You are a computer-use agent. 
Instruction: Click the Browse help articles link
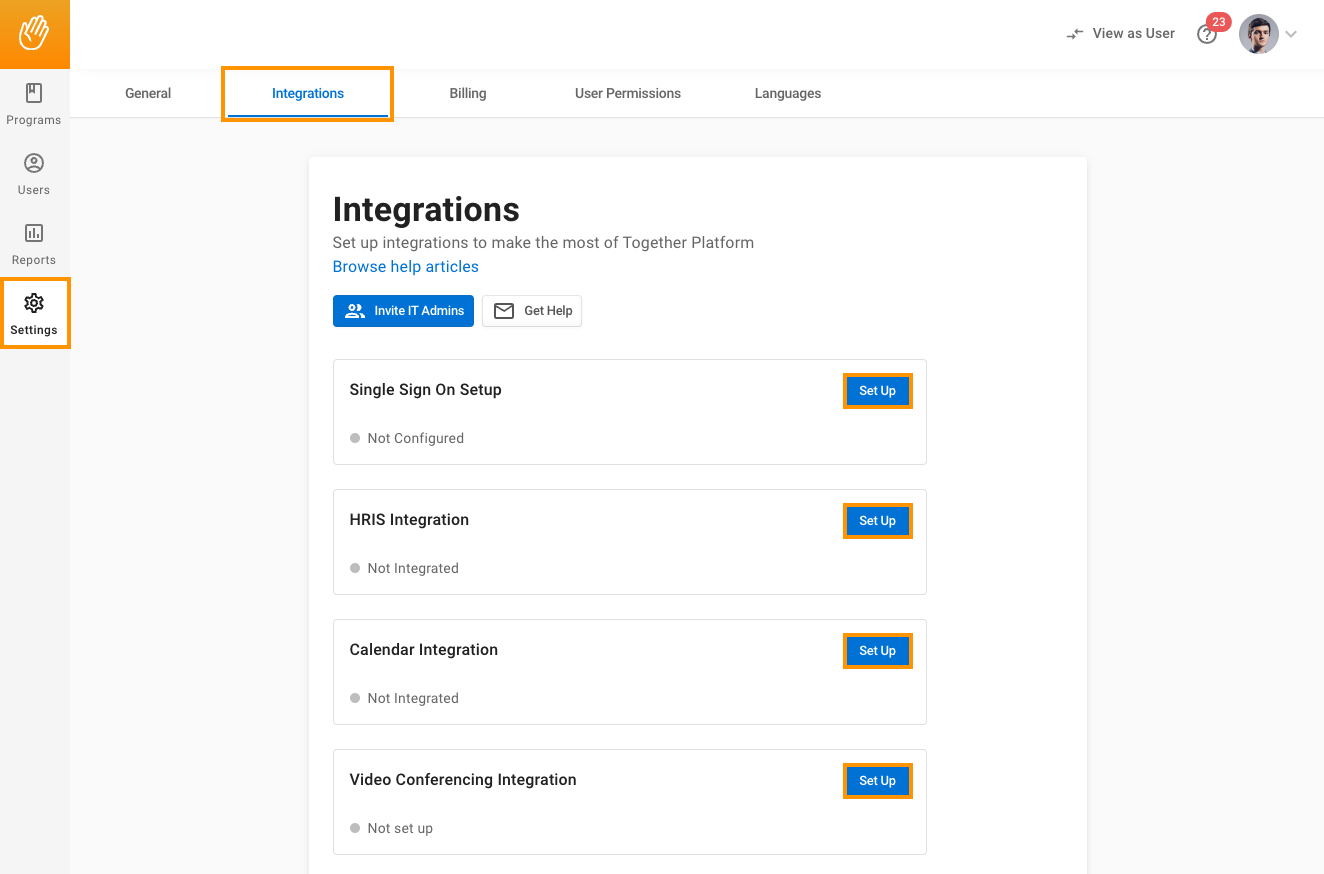point(405,267)
